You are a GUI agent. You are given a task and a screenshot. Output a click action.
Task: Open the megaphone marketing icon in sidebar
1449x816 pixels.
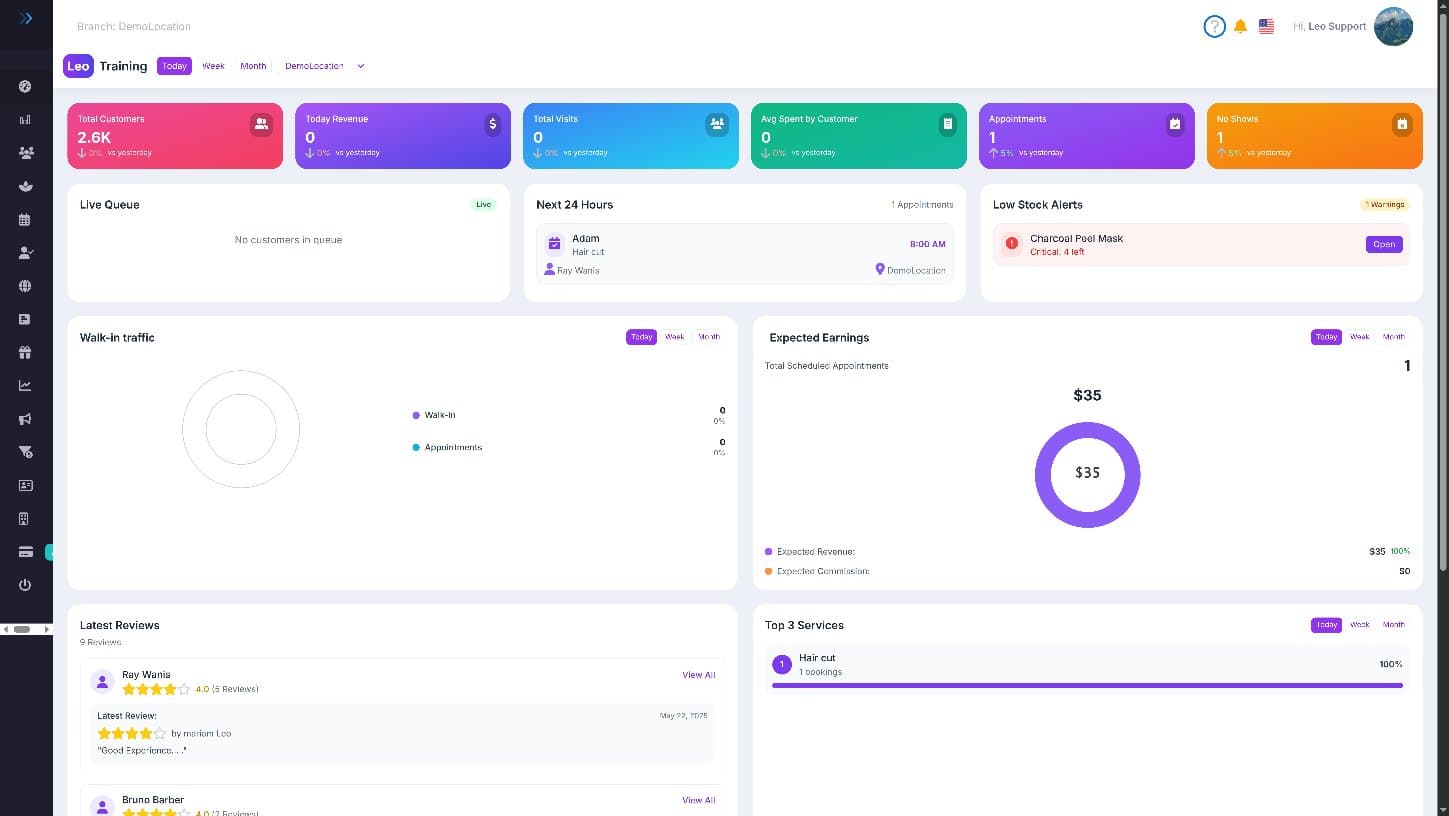(x=25, y=419)
